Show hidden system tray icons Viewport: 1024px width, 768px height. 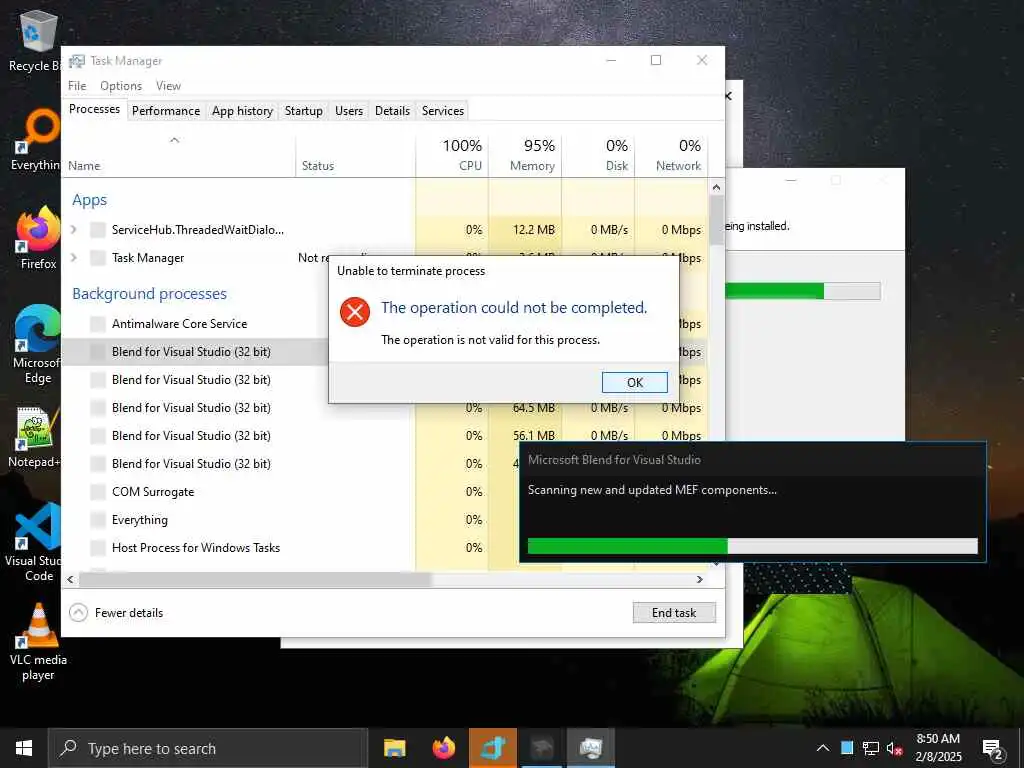pos(823,748)
